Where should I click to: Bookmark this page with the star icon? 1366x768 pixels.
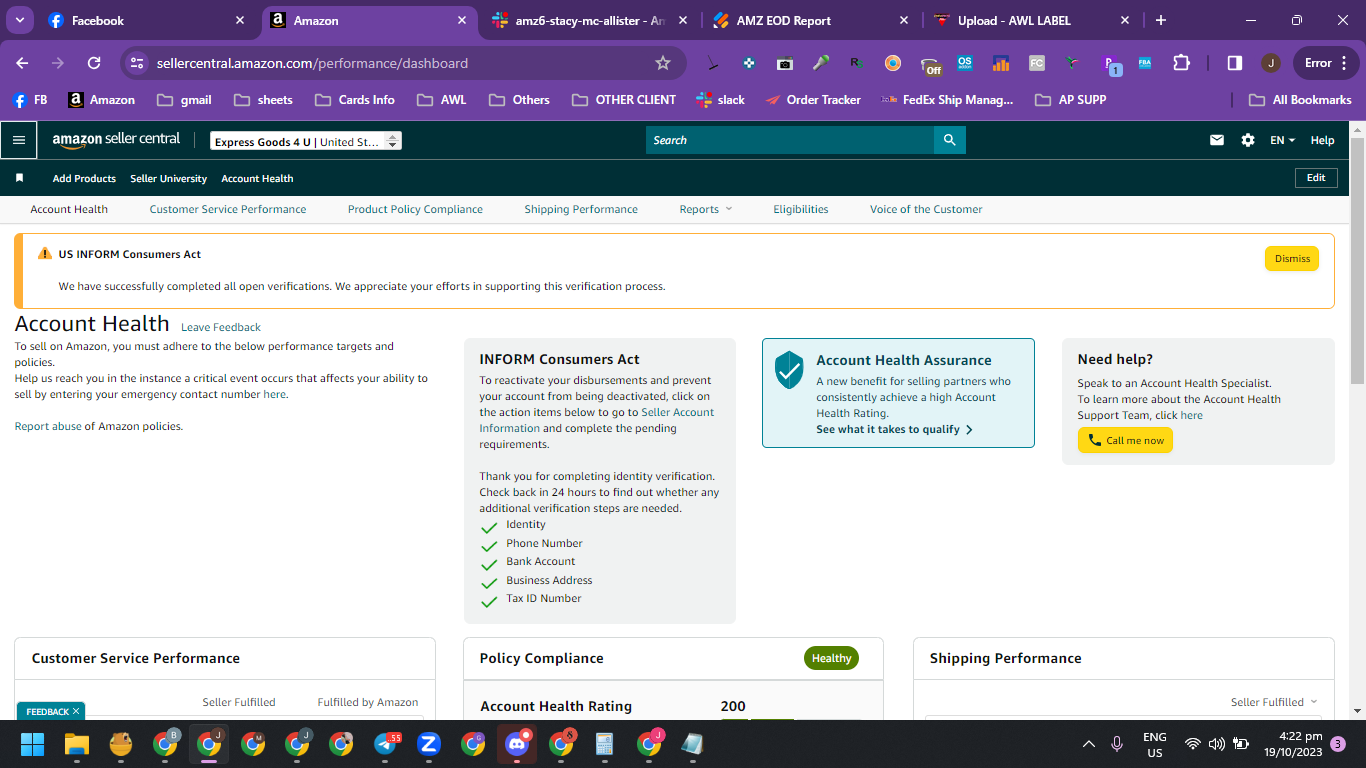coord(662,63)
